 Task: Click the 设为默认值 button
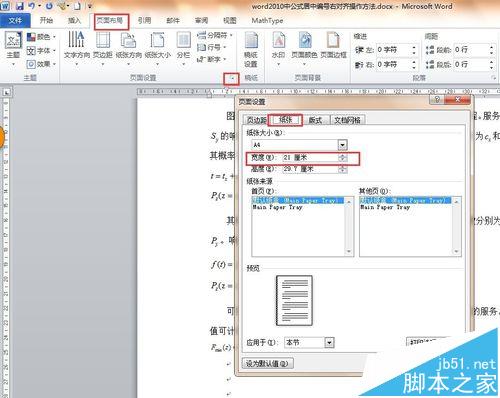tap(268, 363)
